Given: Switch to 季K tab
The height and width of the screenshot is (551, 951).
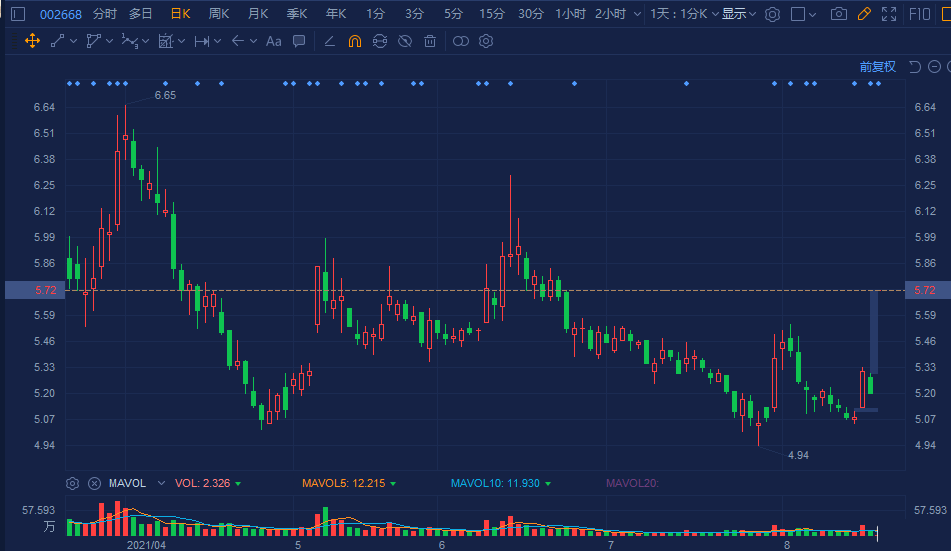Looking at the screenshot, I should coord(297,14).
